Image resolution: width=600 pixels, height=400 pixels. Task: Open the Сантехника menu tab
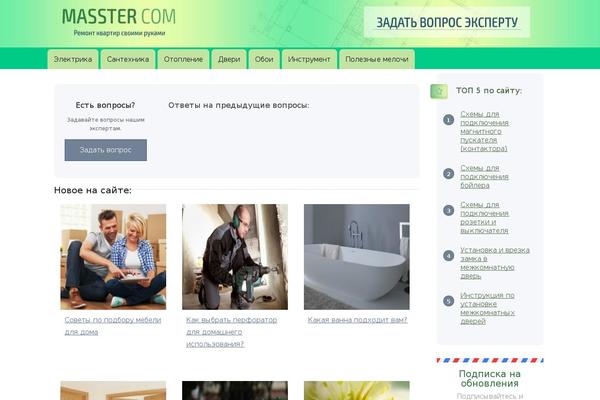point(128,59)
